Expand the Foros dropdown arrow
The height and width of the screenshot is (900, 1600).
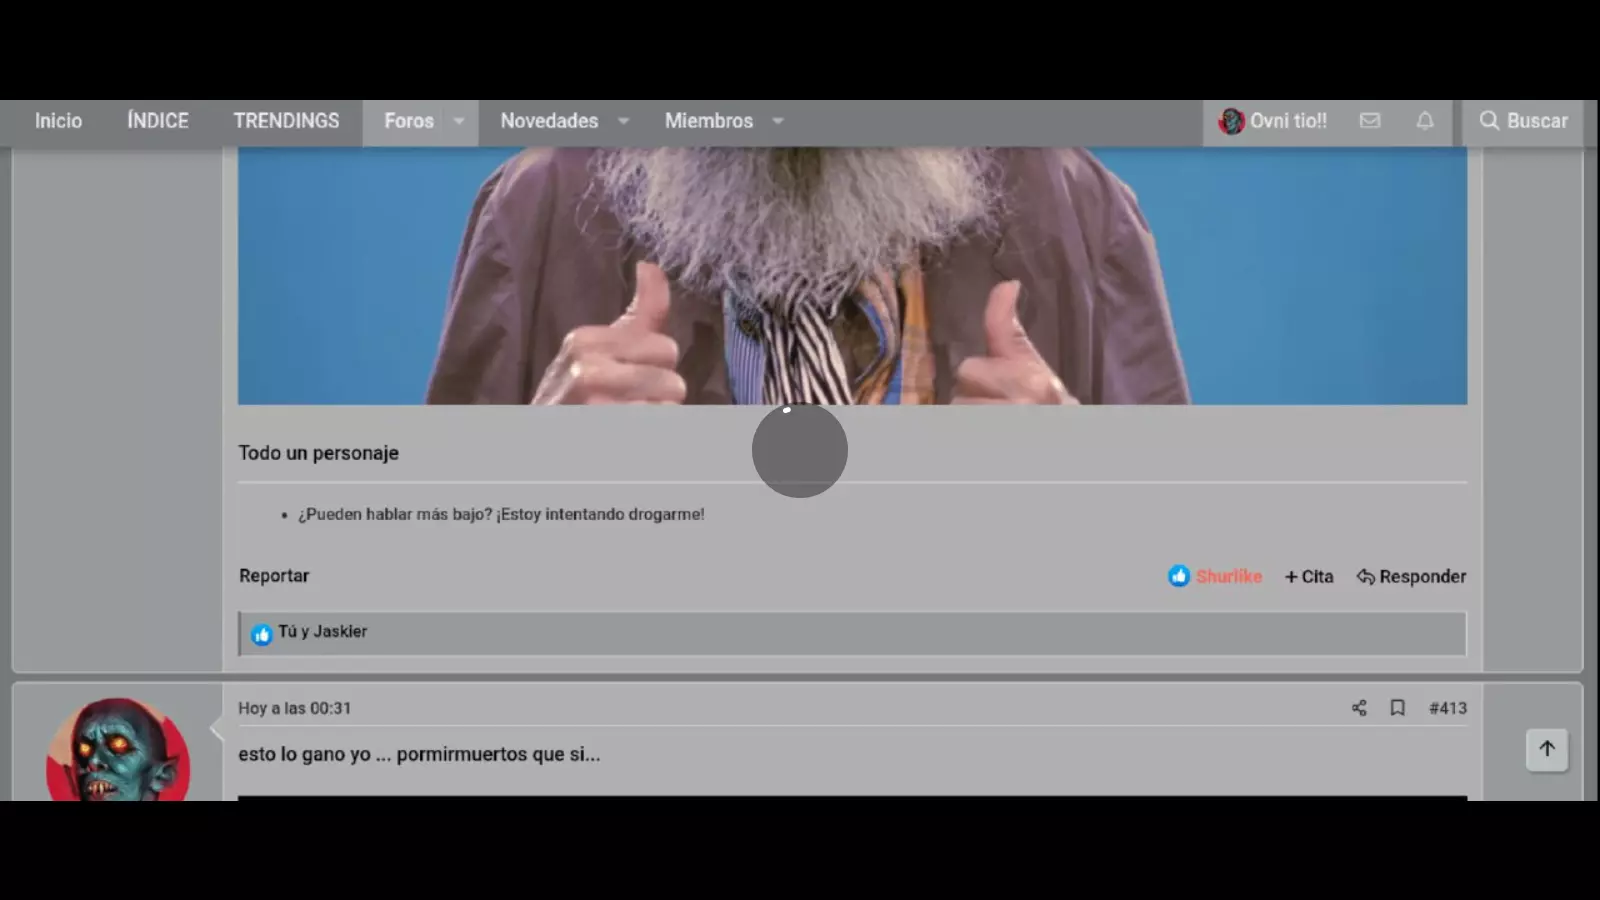point(459,121)
